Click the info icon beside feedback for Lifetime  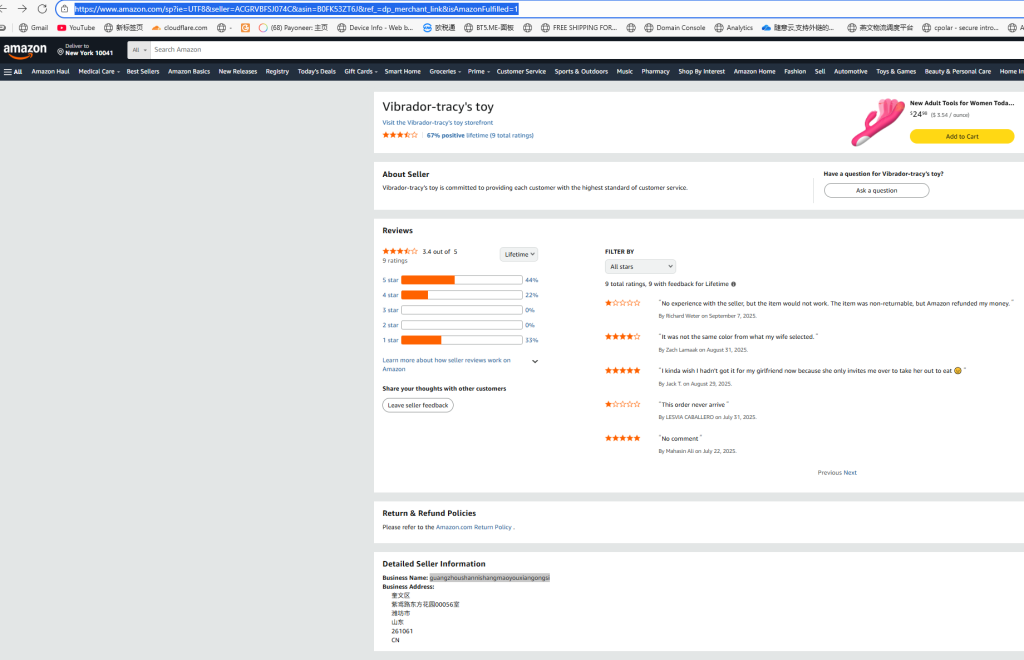tap(733, 284)
